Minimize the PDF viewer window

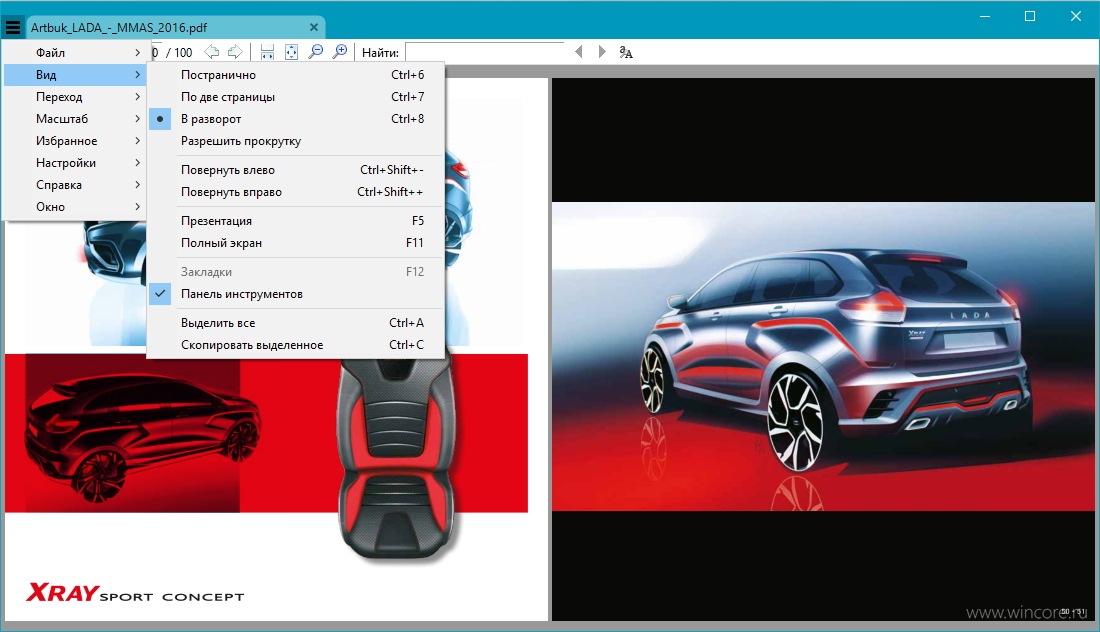click(x=985, y=16)
